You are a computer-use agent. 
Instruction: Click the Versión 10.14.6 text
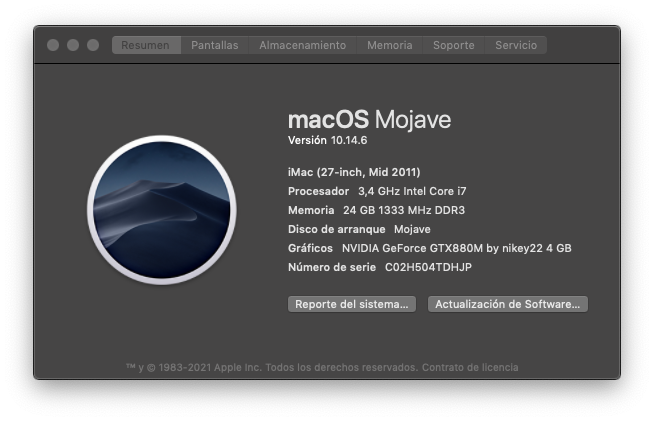pyautogui.click(x=327, y=140)
